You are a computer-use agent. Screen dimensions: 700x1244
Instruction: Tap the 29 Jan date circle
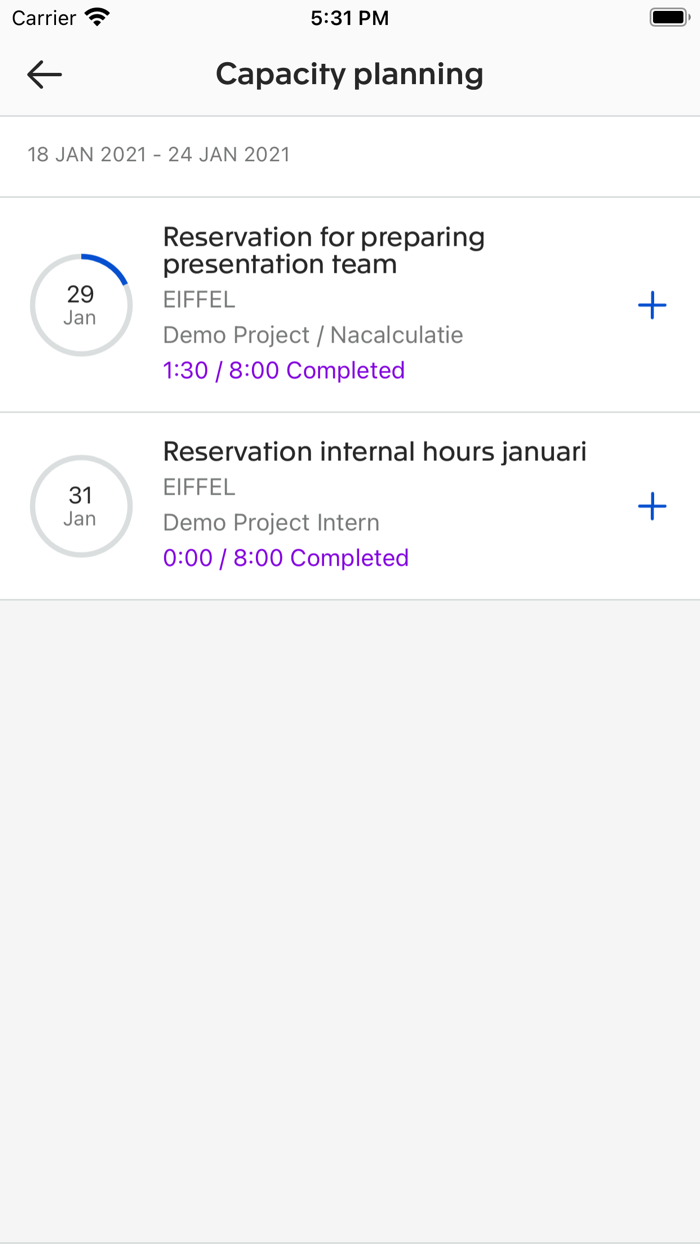coord(81,305)
